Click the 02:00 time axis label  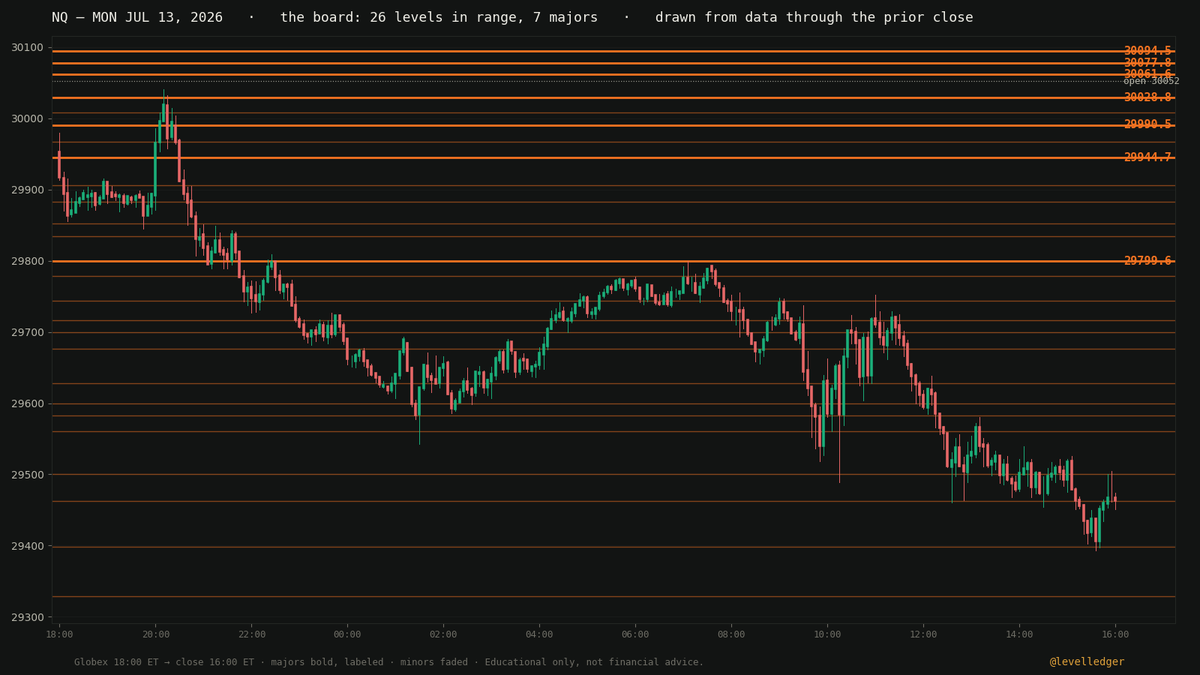(443, 634)
